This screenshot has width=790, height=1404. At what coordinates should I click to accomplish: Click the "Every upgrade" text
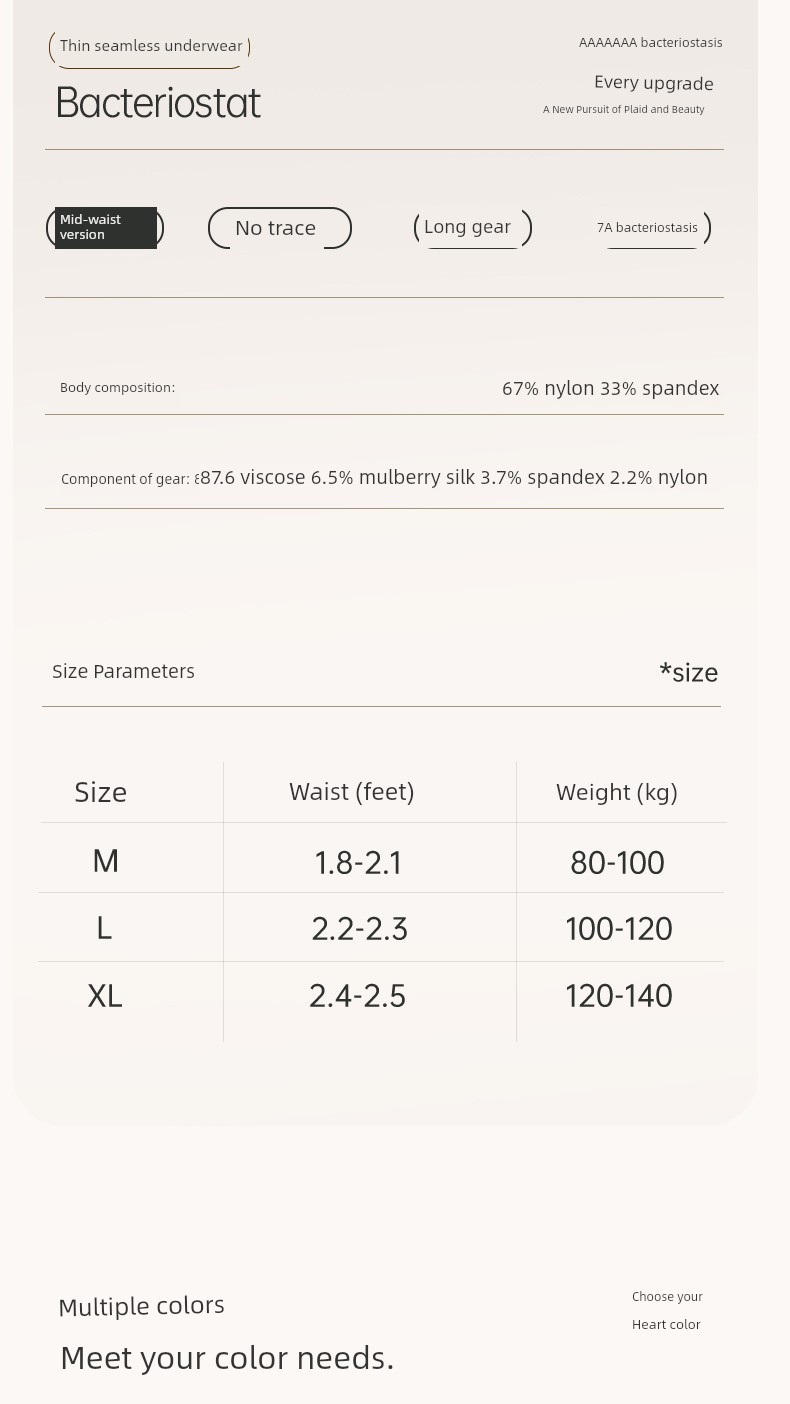[x=653, y=83]
